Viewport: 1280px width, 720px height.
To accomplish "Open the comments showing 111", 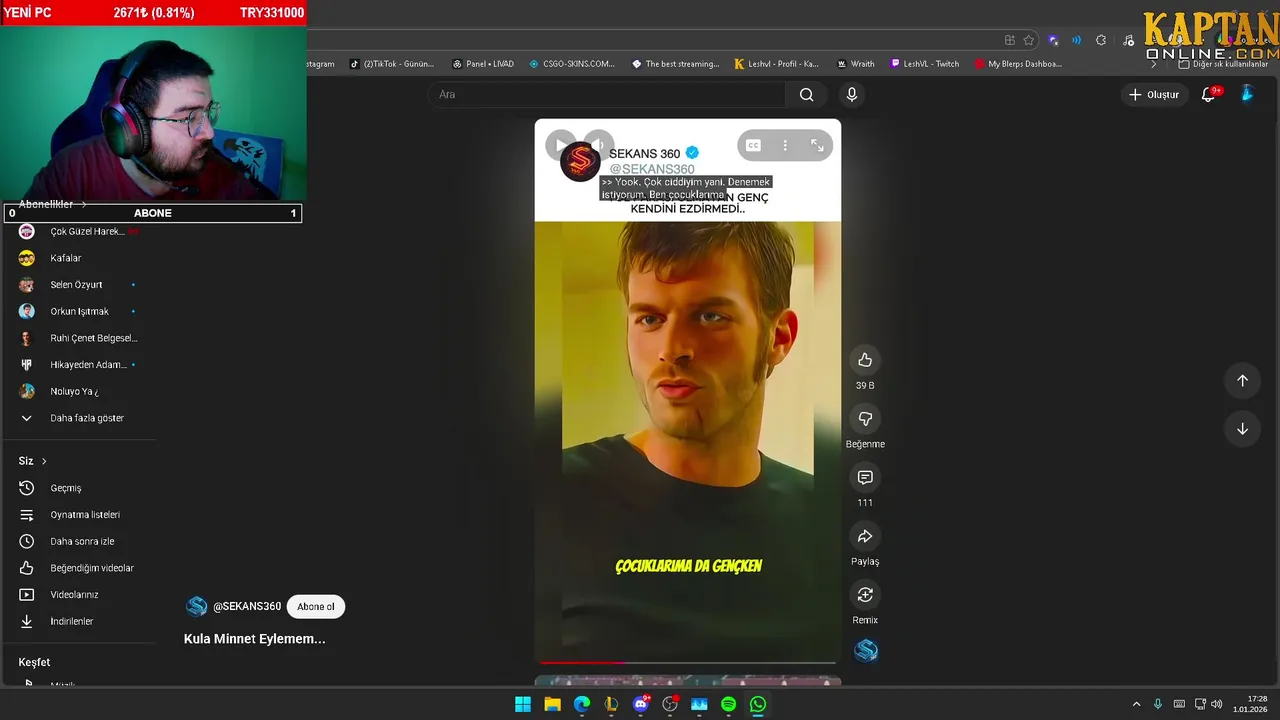I will 865,478.
